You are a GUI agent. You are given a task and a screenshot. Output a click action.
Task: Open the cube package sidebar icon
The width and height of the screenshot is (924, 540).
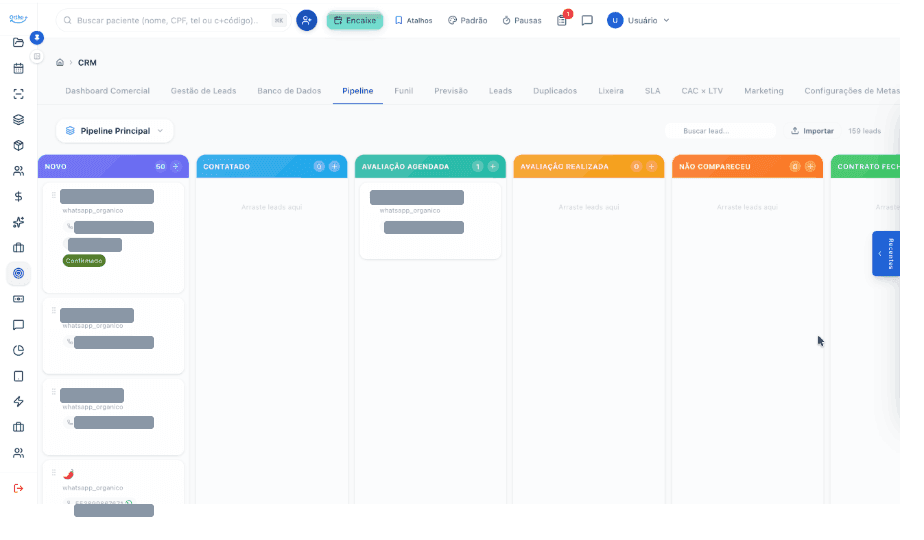click(x=18, y=146)
